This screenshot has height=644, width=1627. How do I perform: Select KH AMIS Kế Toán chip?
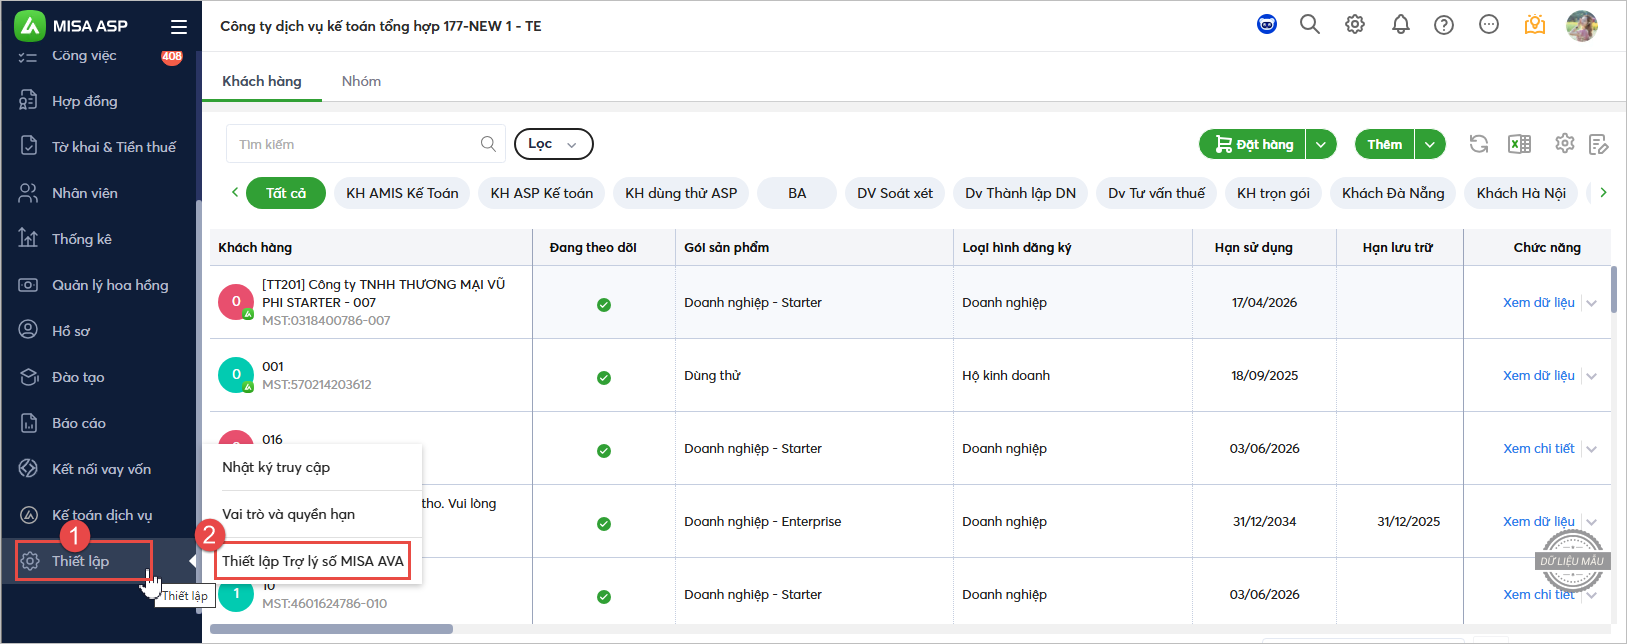coord(402,193)
